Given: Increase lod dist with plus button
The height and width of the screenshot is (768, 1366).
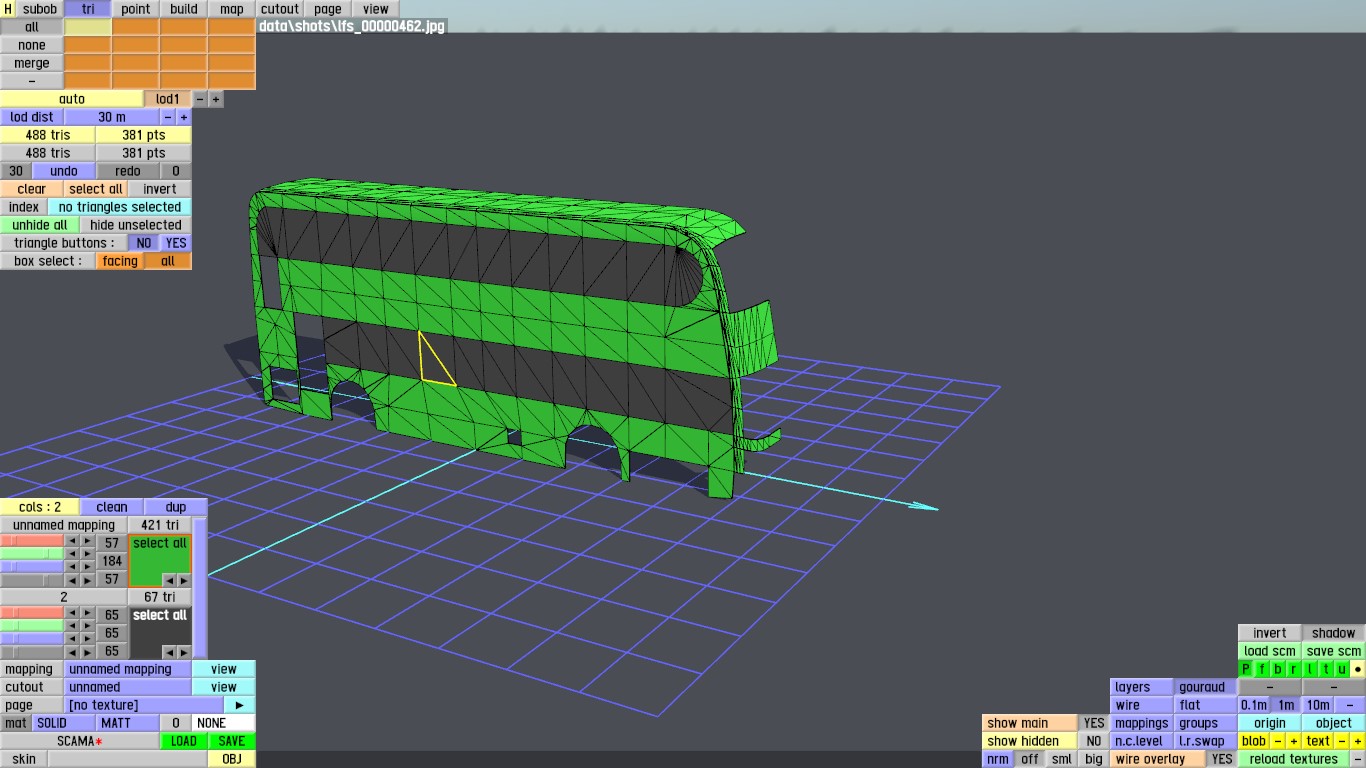Looking at the screenshot, I should (184, 117).
